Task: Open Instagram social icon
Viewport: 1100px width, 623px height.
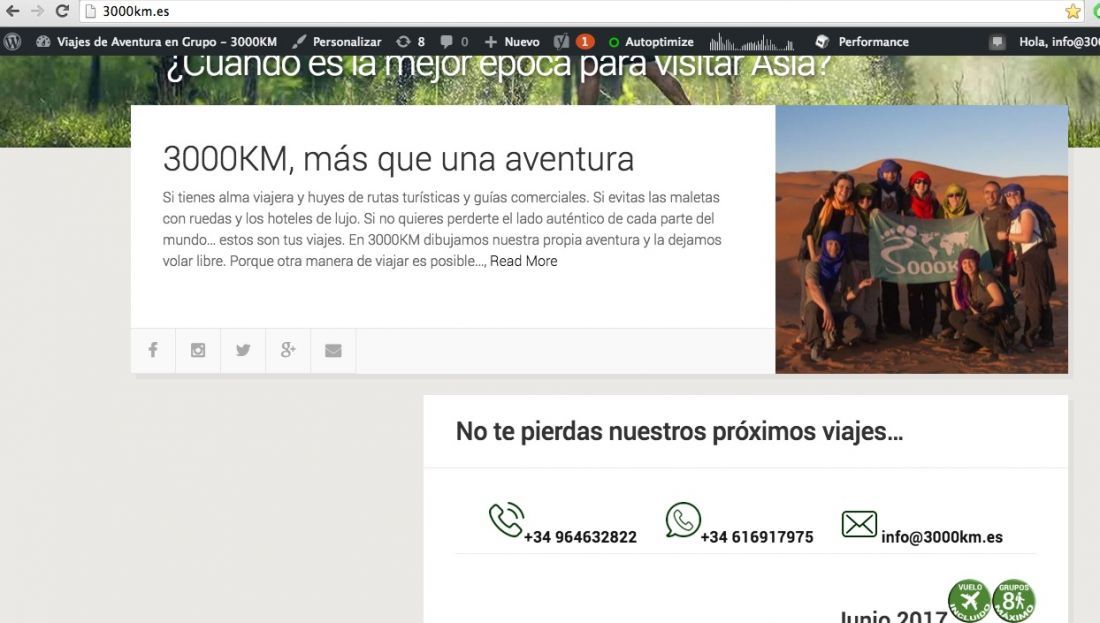Action: click(198, 350)
